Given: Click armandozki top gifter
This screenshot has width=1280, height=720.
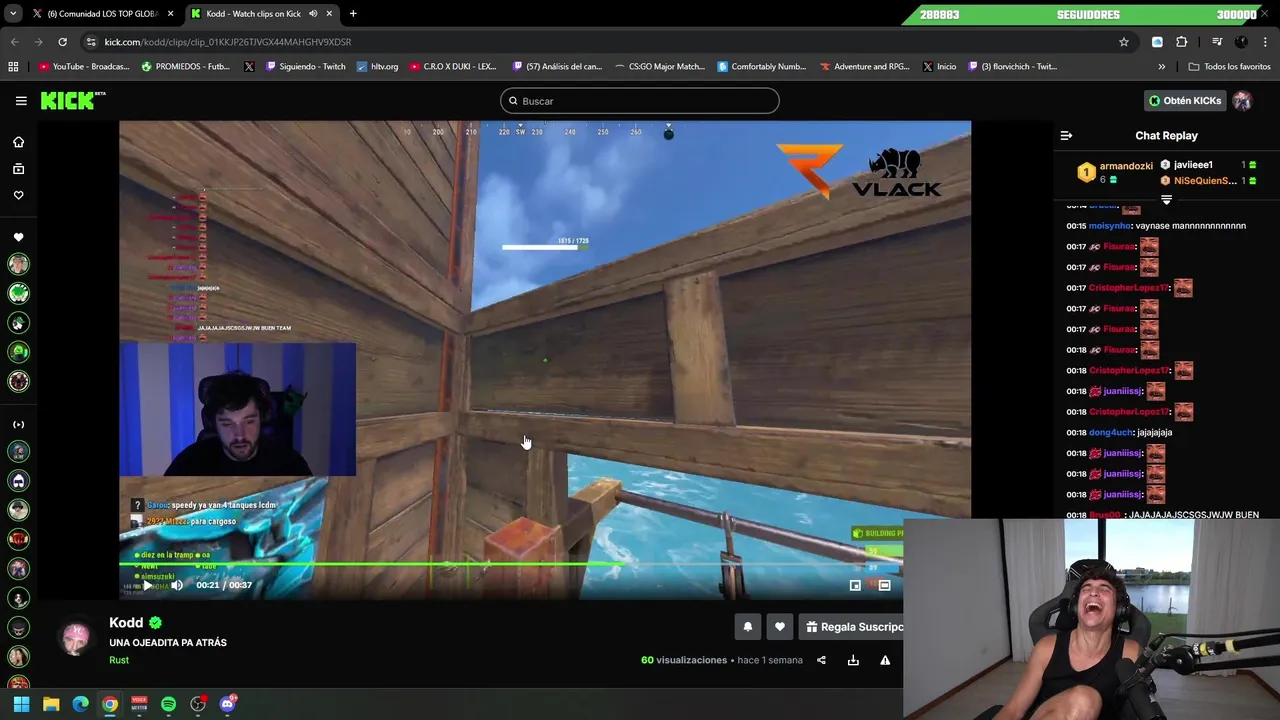Looking at the screenshot, I should coord(1126,166).
